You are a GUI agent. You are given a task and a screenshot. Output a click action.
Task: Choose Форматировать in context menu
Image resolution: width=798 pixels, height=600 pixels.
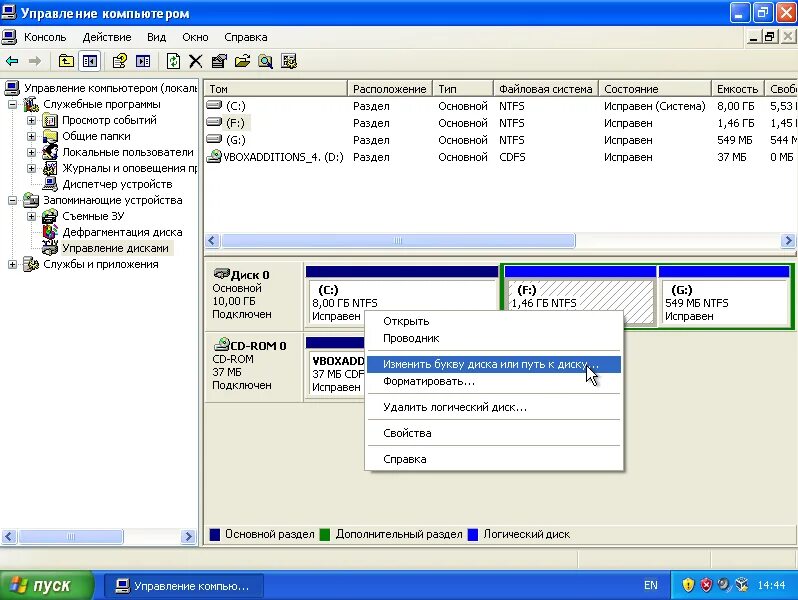click(x=494, y=381)
